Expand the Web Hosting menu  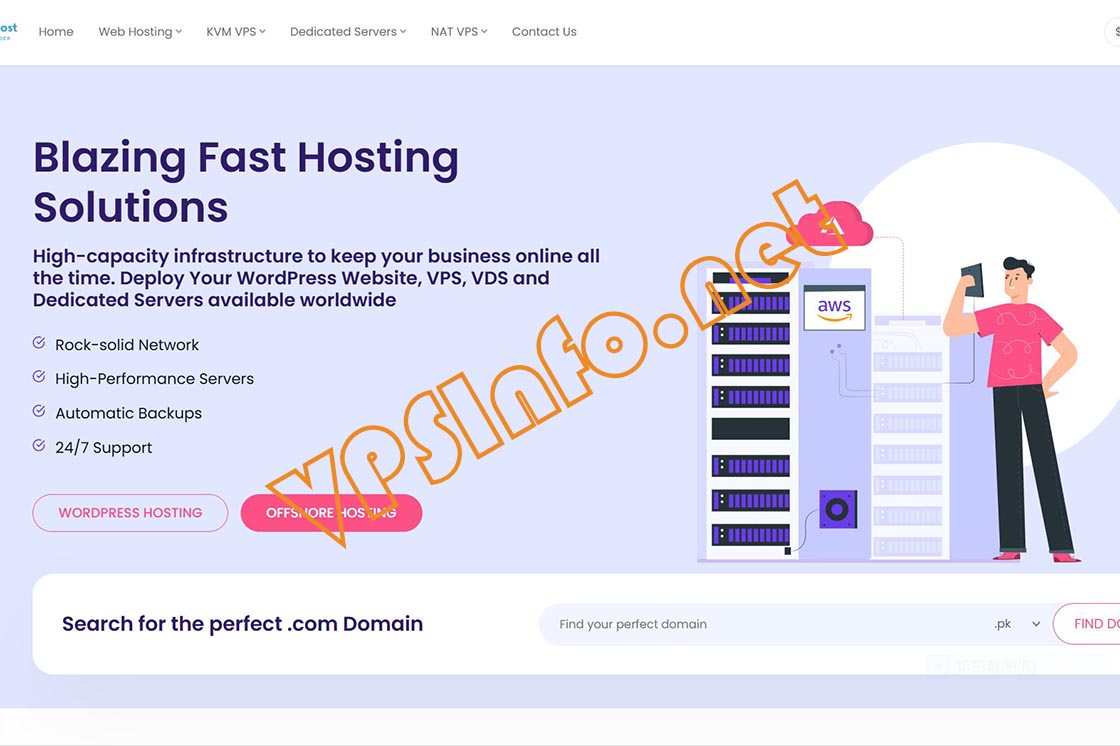[140, 31]
